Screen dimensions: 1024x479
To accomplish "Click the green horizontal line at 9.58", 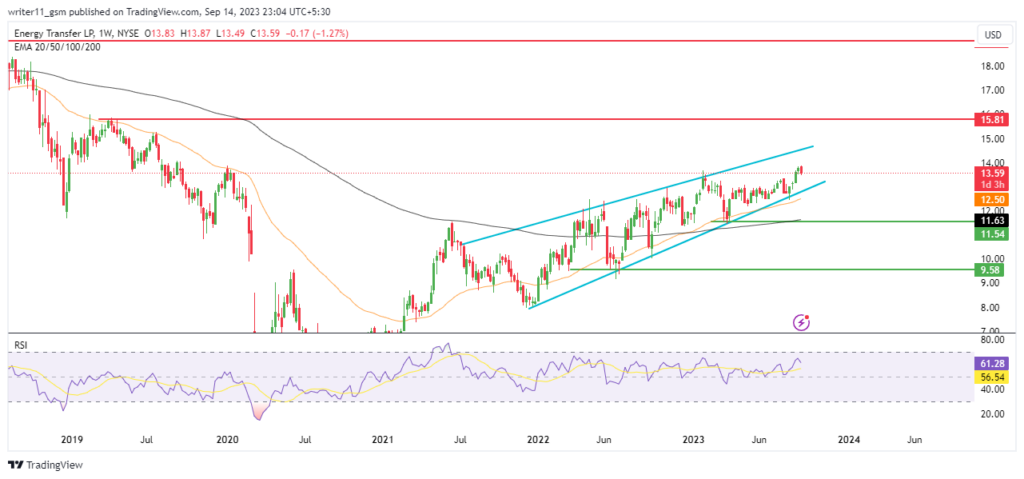I will point(771,269).
